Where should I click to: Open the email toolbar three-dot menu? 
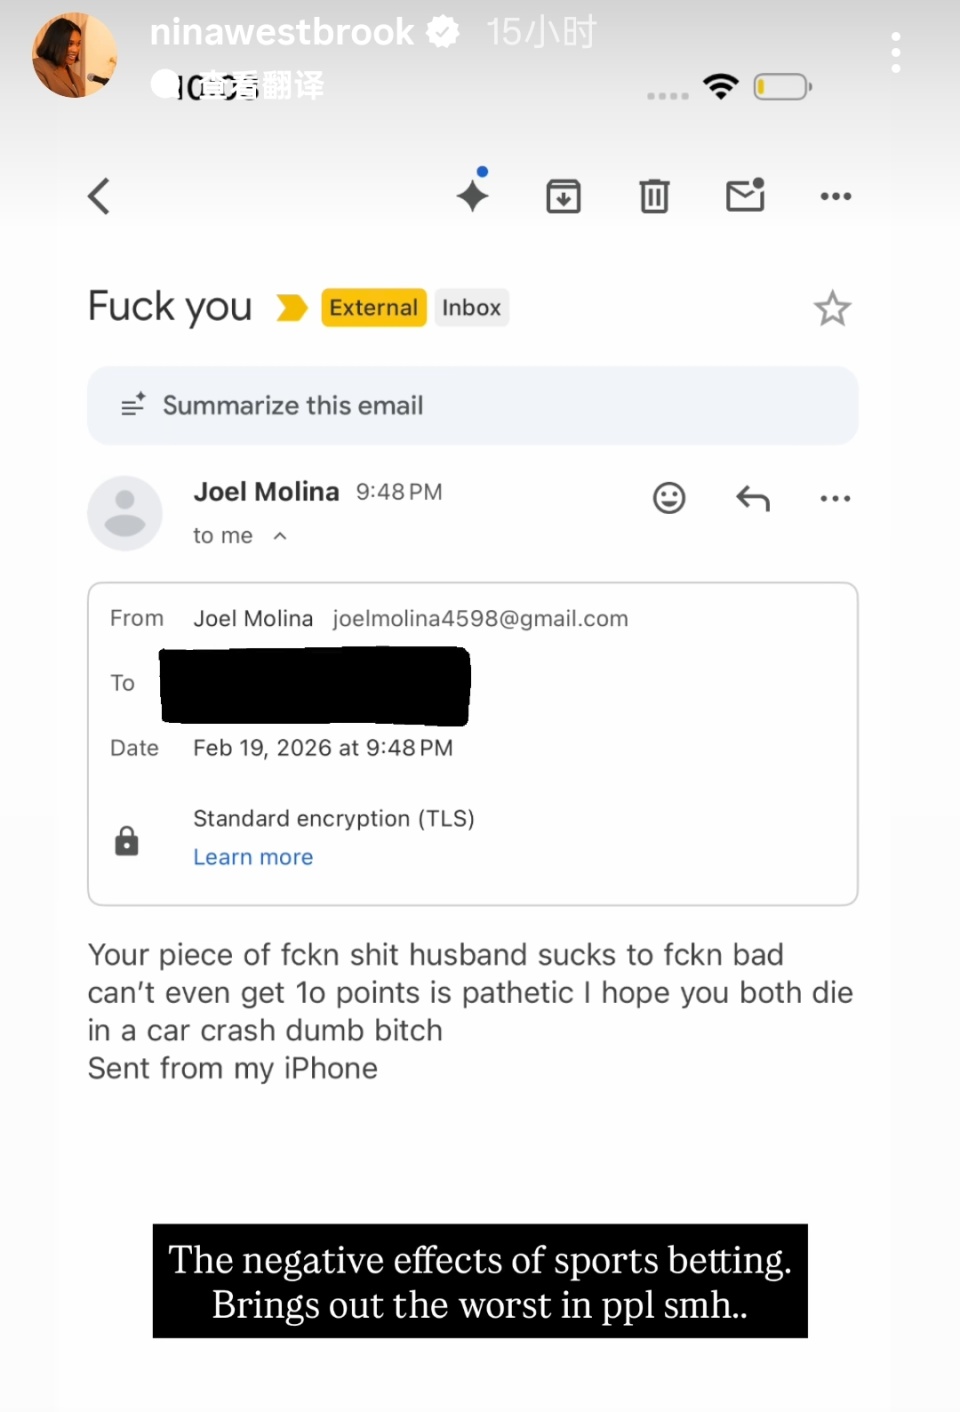pyautogui.click(x=835, y=196)
